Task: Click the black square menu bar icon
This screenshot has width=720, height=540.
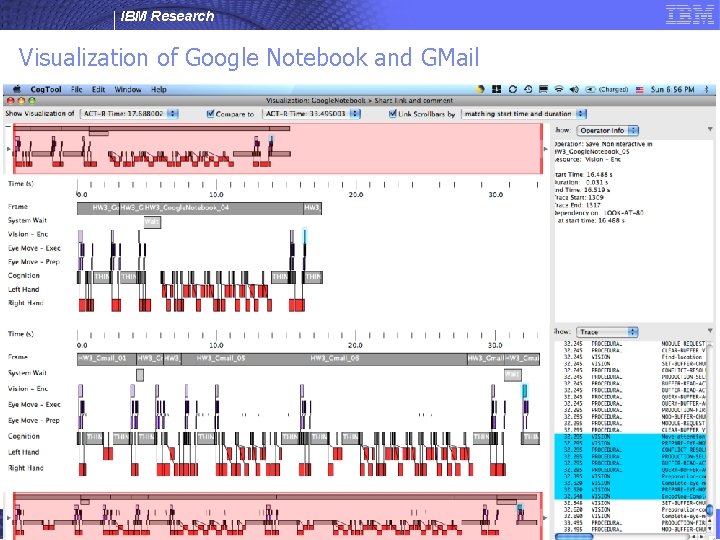Action: tap(496, 90)
